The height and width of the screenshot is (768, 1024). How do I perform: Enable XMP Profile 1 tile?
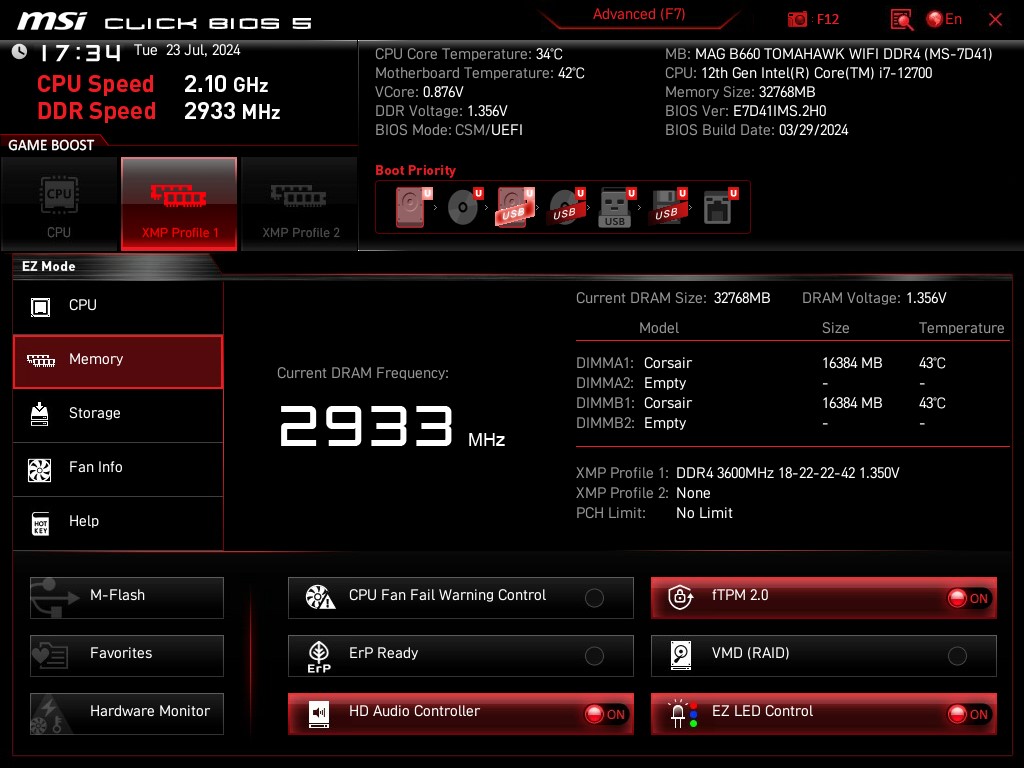[179, 204]
